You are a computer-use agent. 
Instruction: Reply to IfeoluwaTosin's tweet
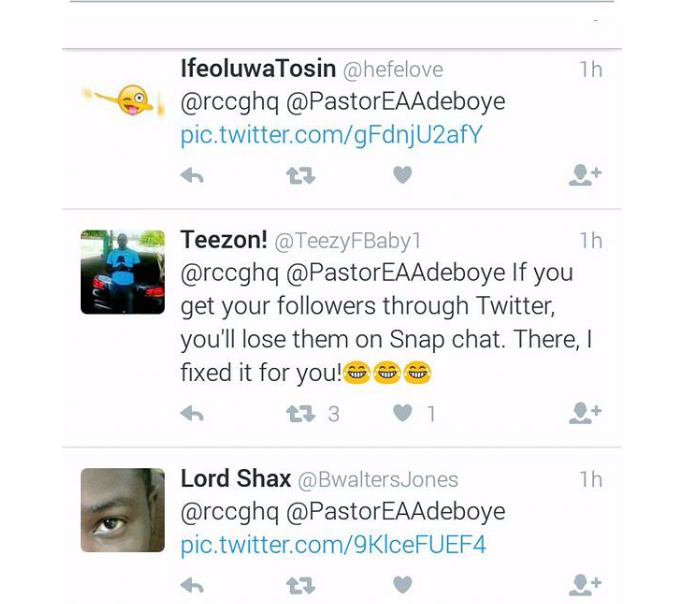coord(192,176)
